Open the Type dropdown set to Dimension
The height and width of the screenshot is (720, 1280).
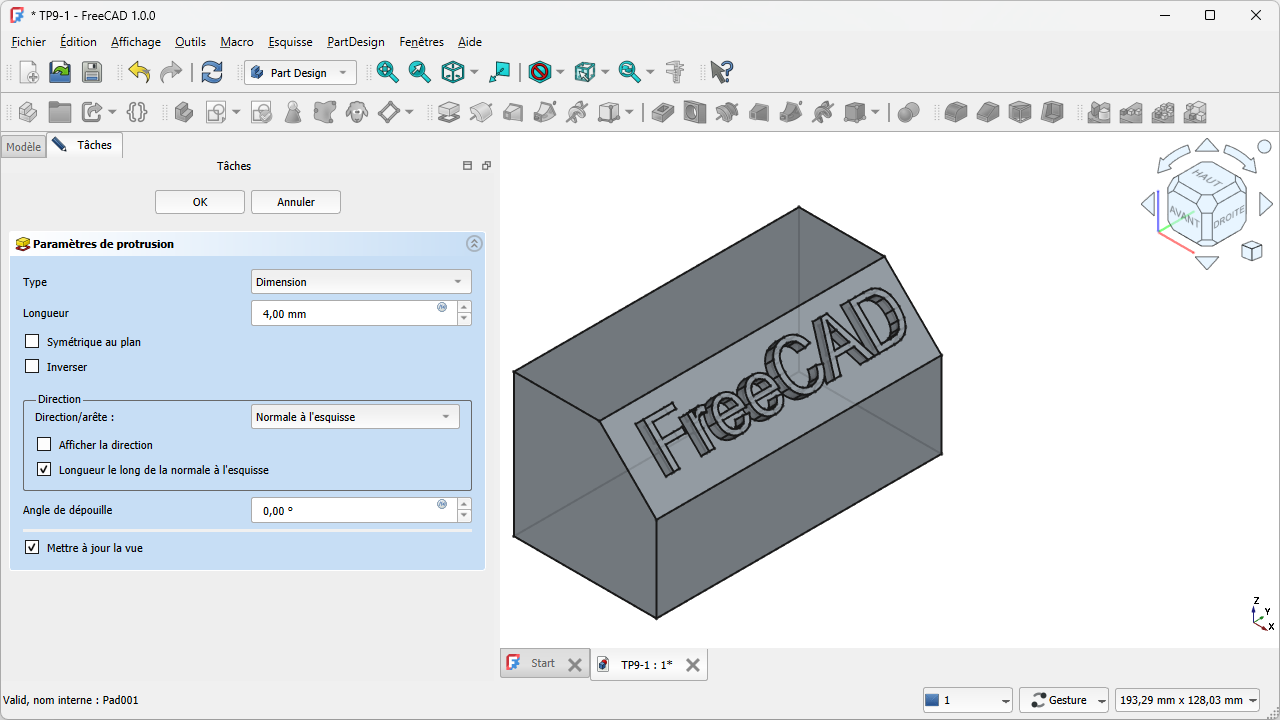point(360,282)
